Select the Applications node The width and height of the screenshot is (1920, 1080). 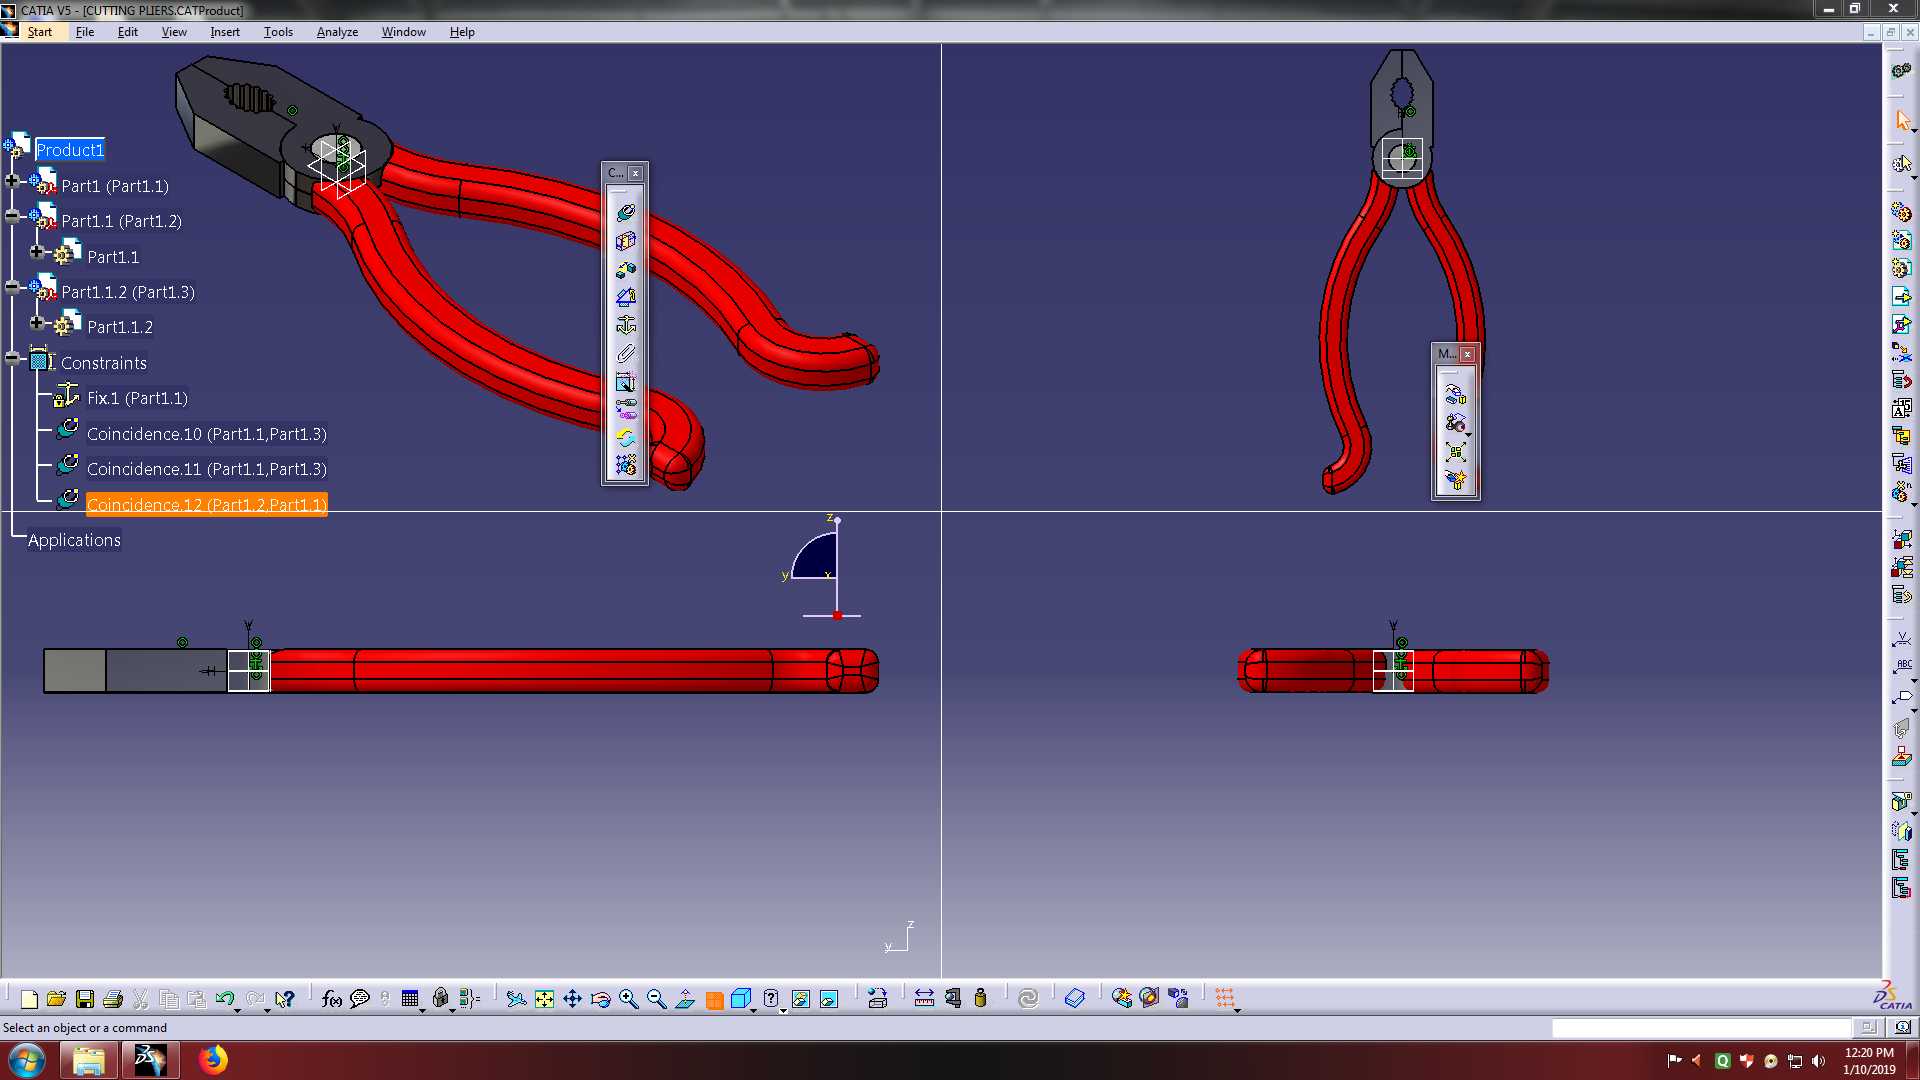pyautogui.click(x=74, y=540)
